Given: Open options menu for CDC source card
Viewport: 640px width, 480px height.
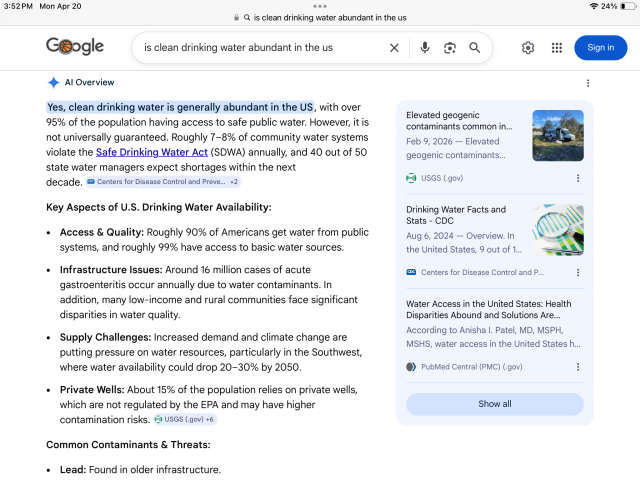Looking at the screenshot, I should coord(578,272).
